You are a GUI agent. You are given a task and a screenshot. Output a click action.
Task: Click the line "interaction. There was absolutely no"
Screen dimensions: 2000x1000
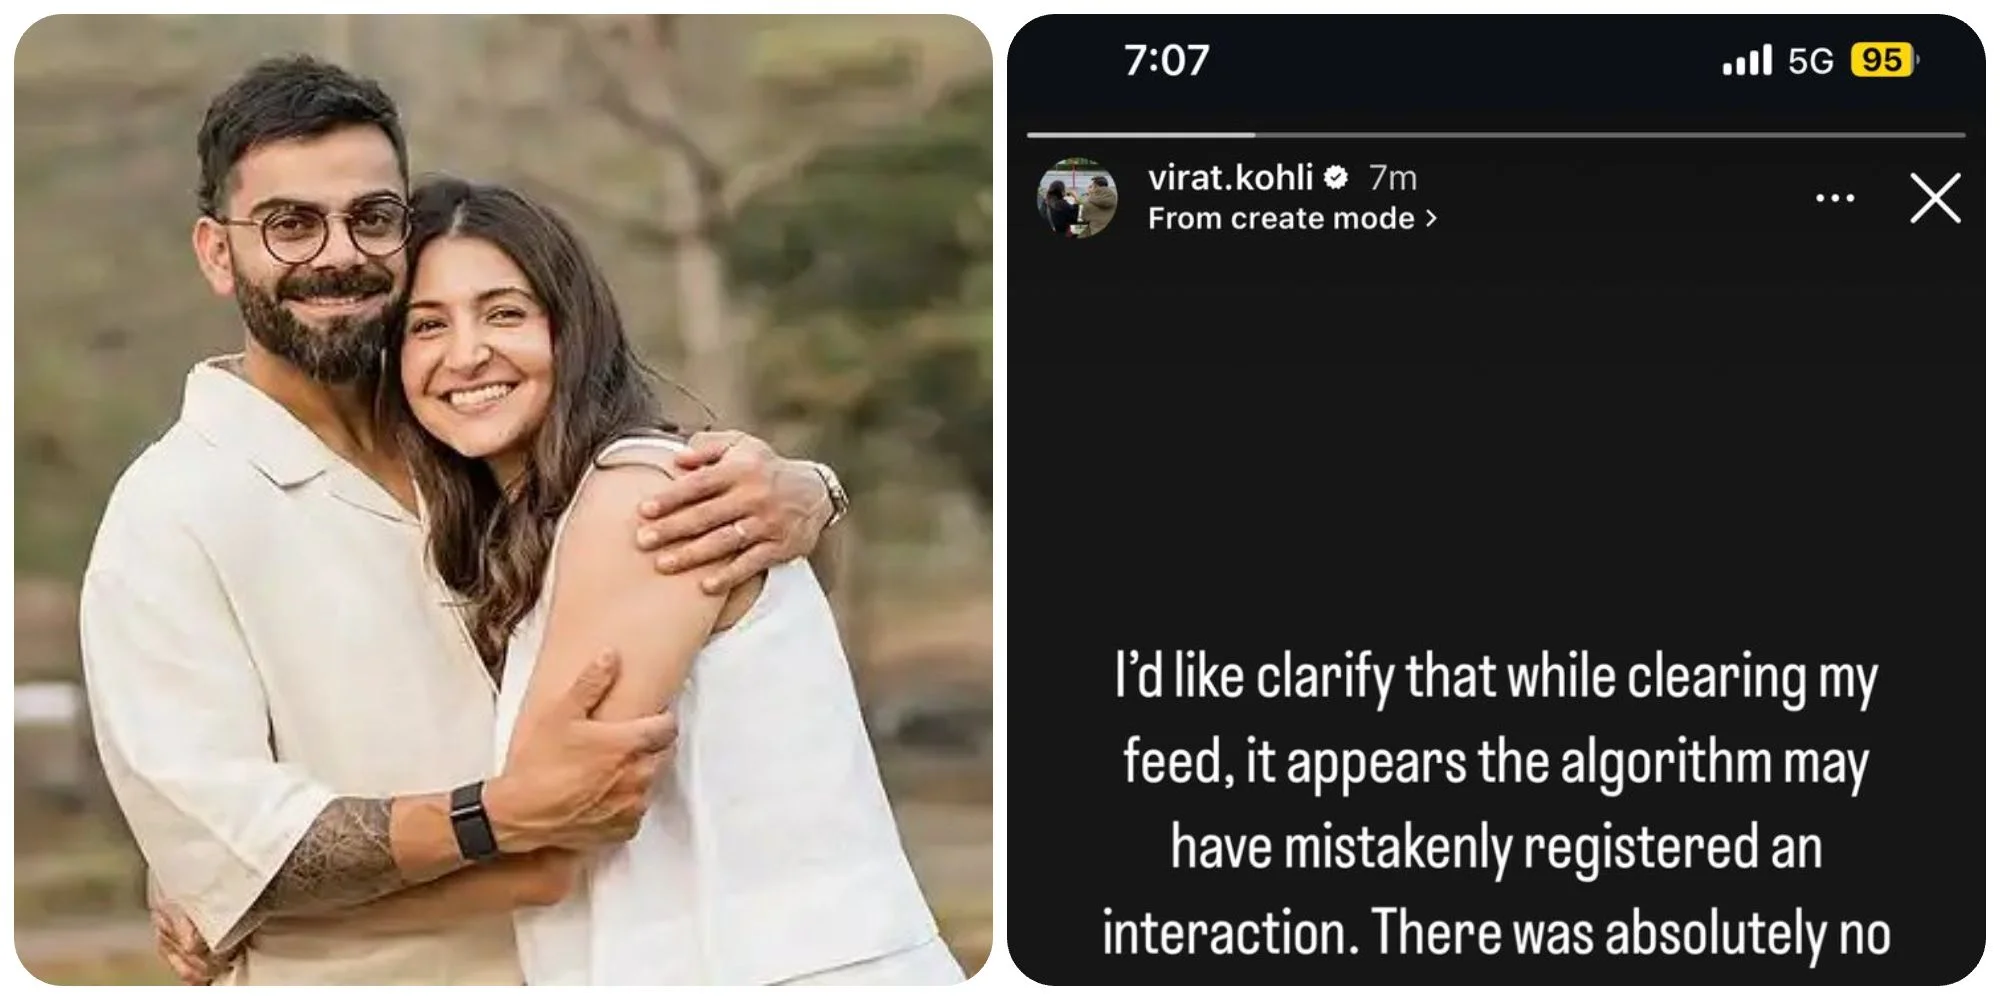point(1496,932)
